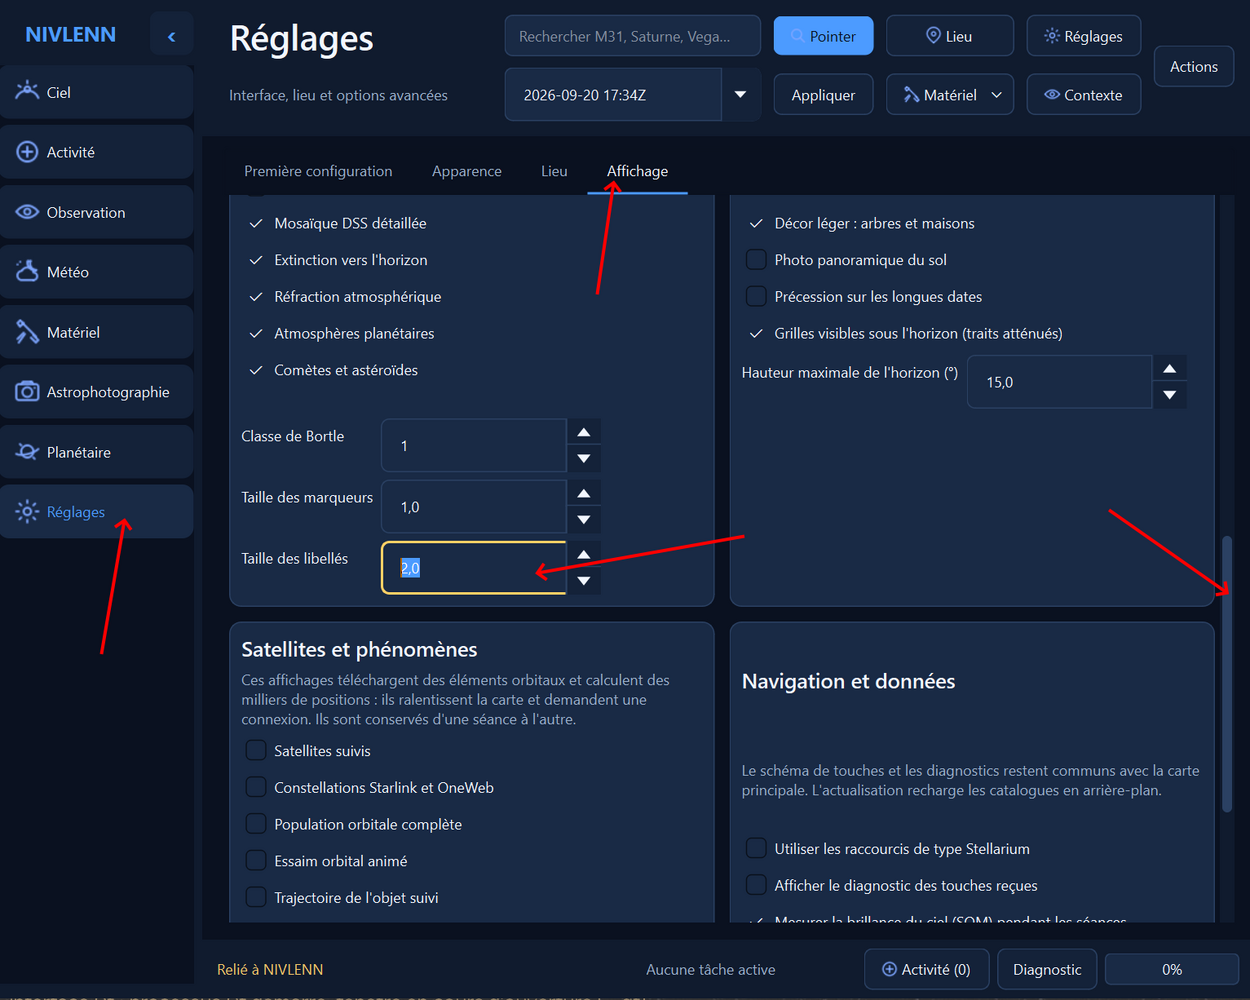Image resolution: width=1250 pixels, height=1000 pixels.
Task: Open the Matériel dropdown in toolbar
Action: tap(950, 95)
